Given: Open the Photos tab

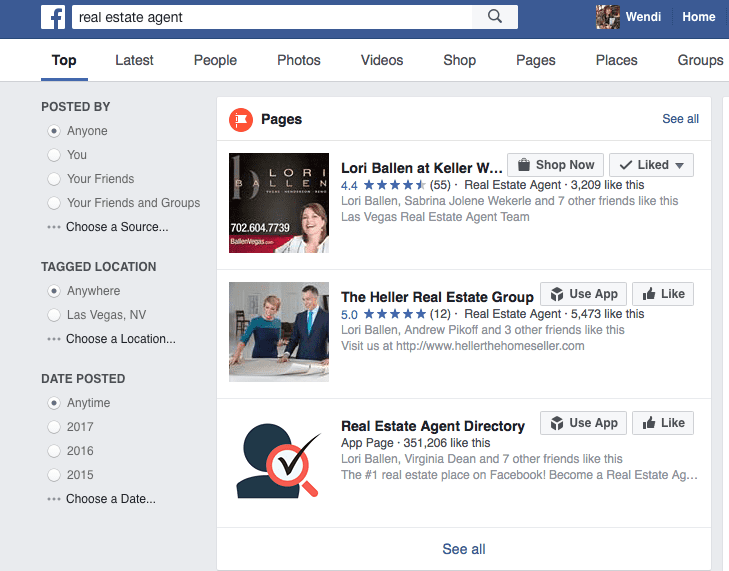Looking at the screenshot, I should coord(299,60).
